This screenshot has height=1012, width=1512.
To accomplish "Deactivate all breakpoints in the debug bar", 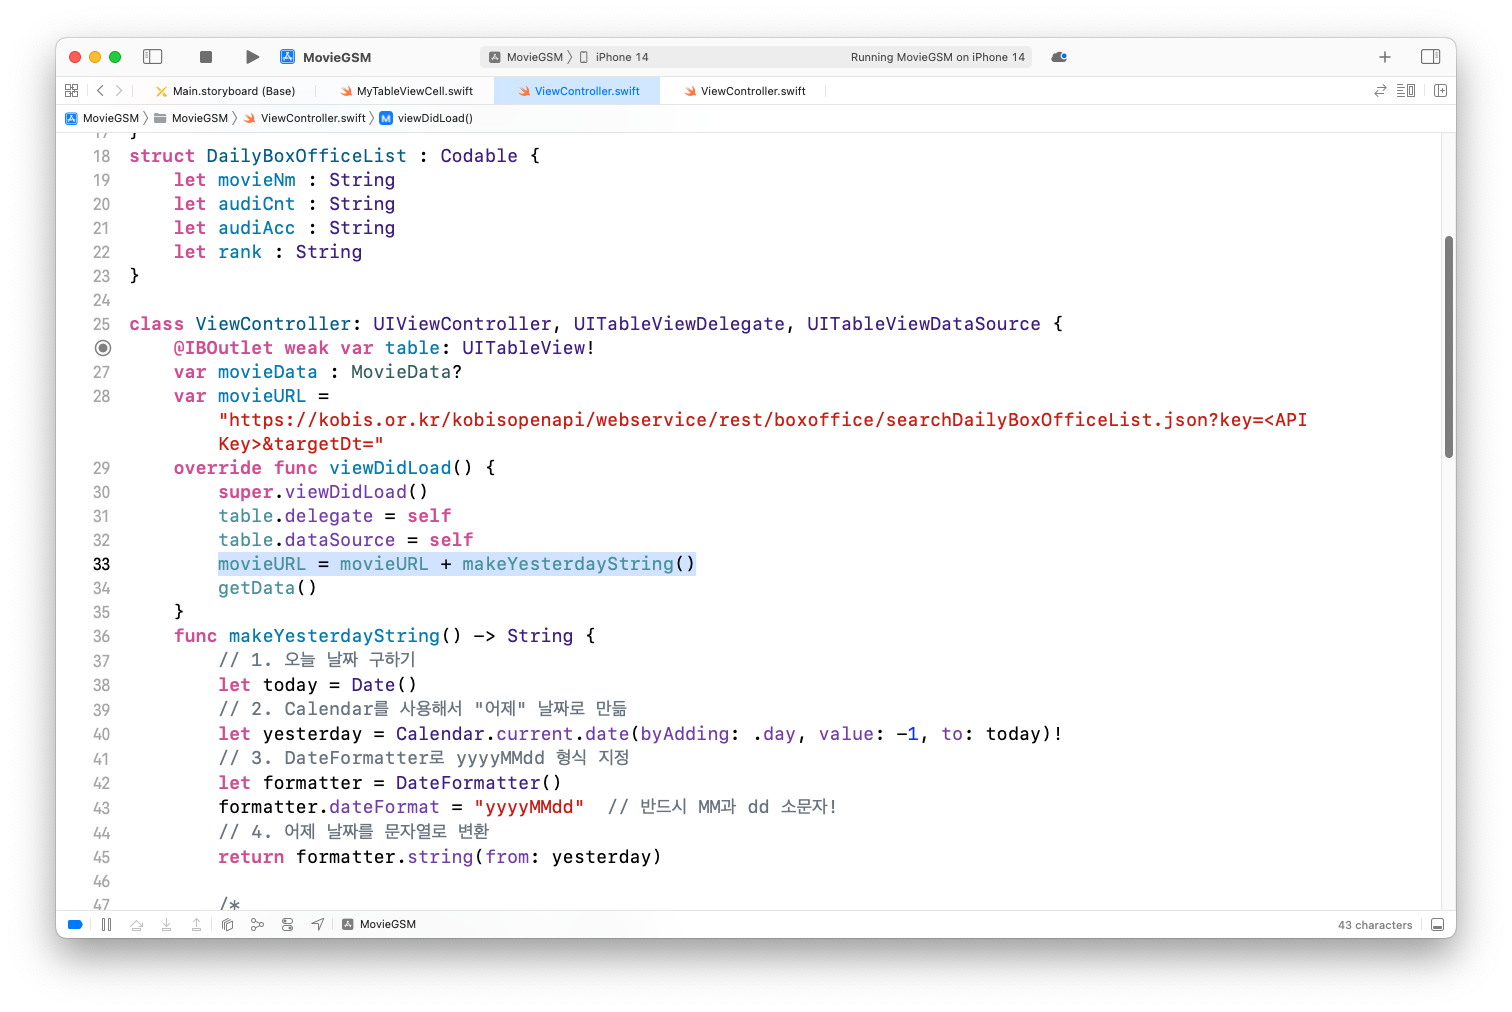I will (75, 923).
